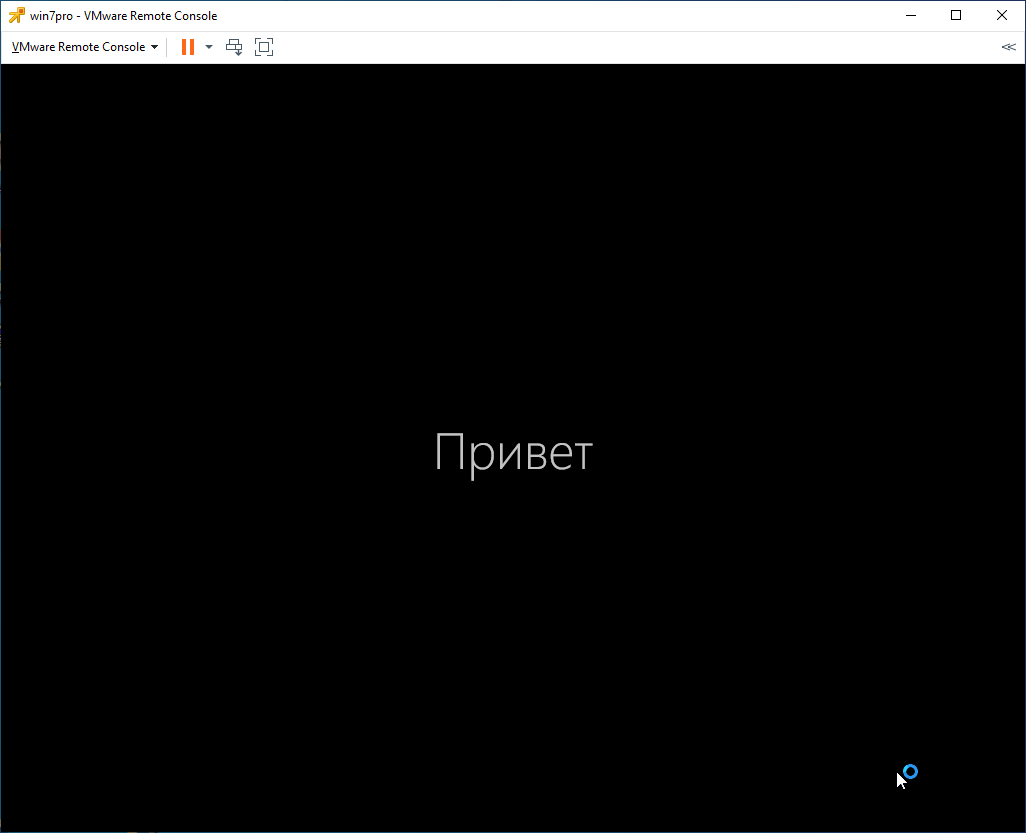Pause the virtual machine with the orange button

click(x=188, y=47)
